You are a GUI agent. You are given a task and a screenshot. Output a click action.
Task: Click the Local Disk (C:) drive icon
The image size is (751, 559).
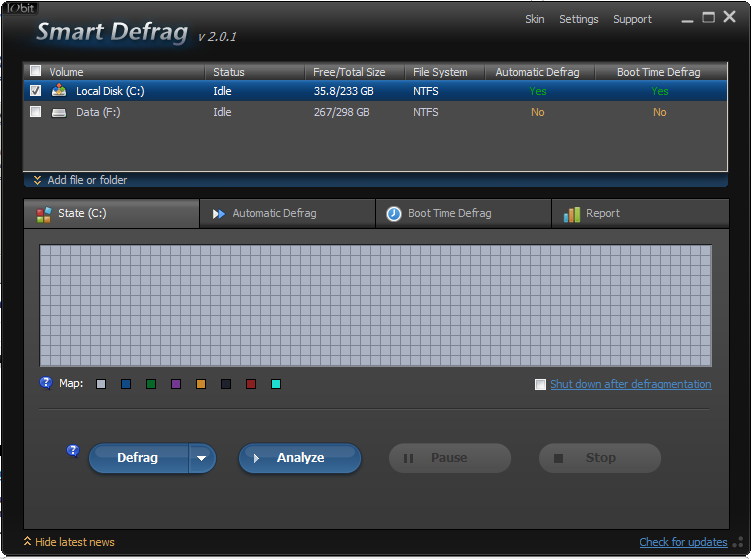59,90
